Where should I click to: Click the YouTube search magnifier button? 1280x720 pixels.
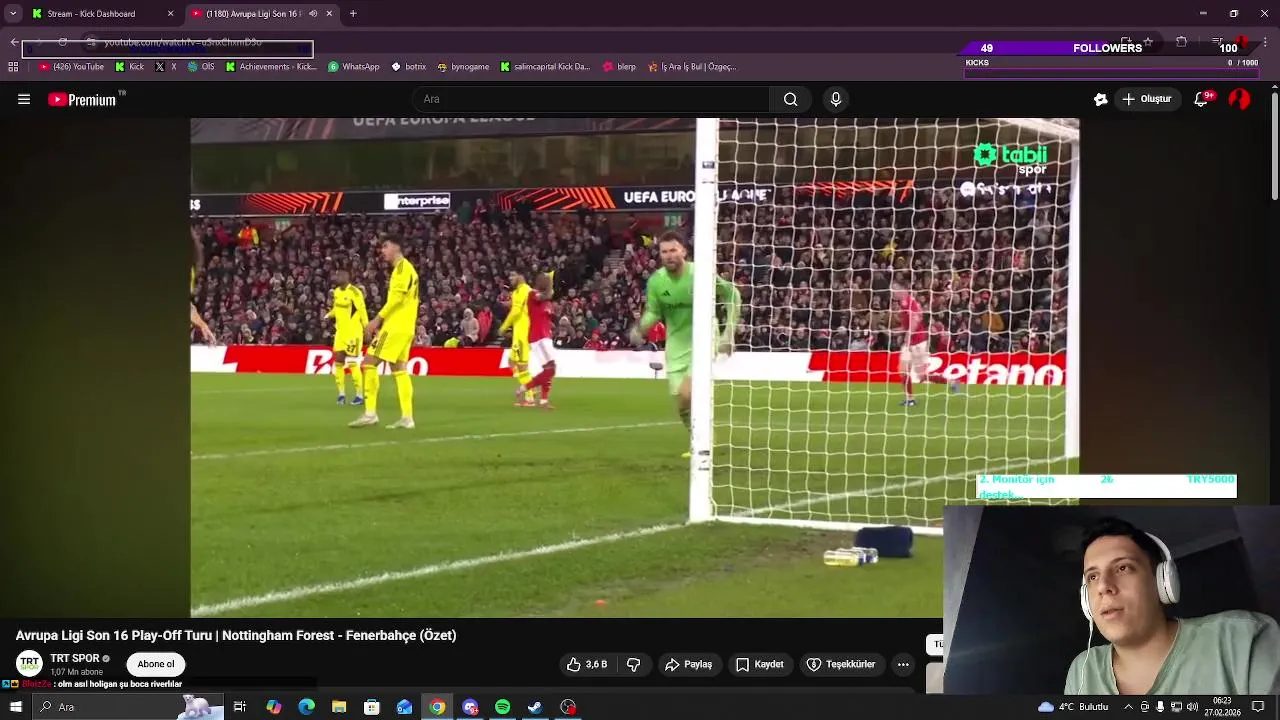click(x=791, y=99)
